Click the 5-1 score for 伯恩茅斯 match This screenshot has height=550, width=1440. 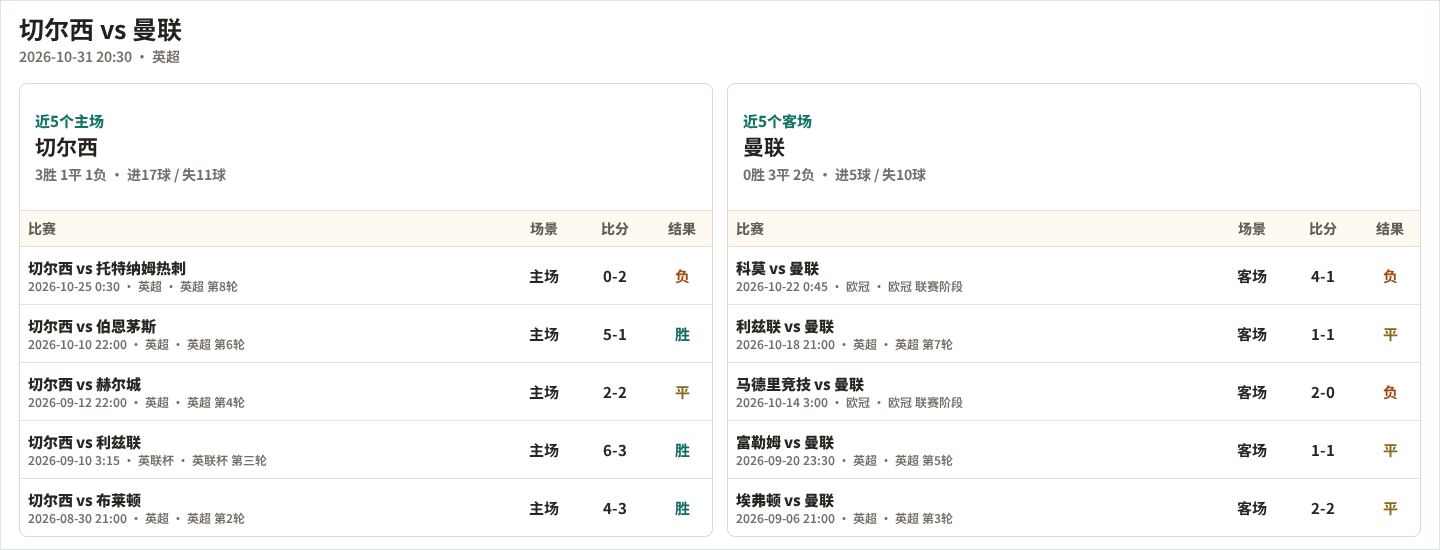point(615,334)
